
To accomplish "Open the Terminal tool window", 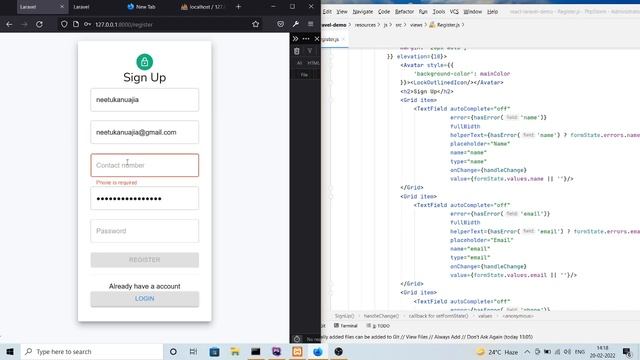I will [346, 326].
